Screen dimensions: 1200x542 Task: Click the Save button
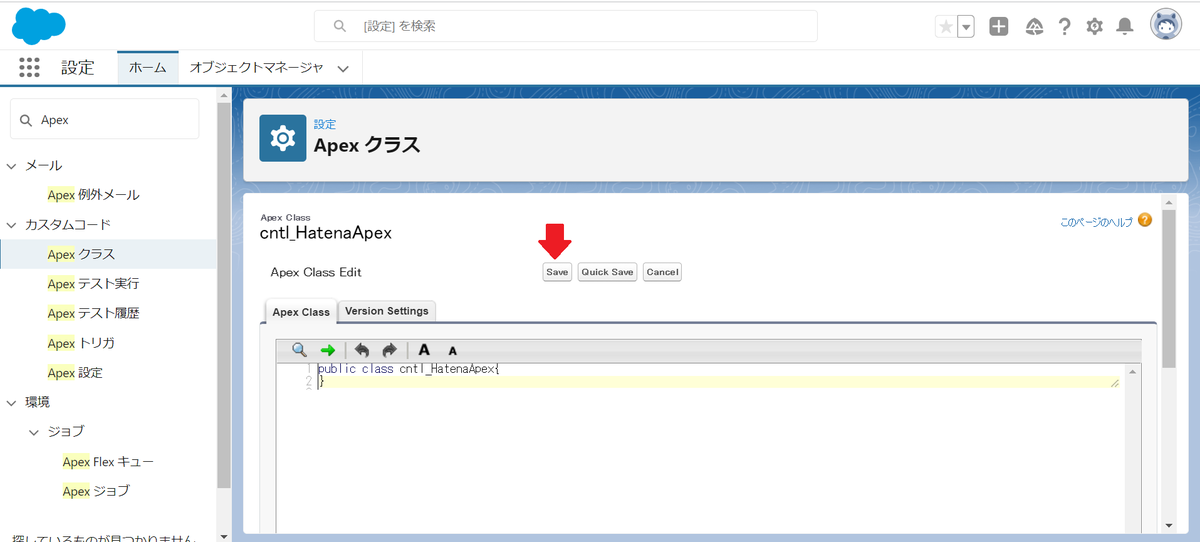click(557, 272)
